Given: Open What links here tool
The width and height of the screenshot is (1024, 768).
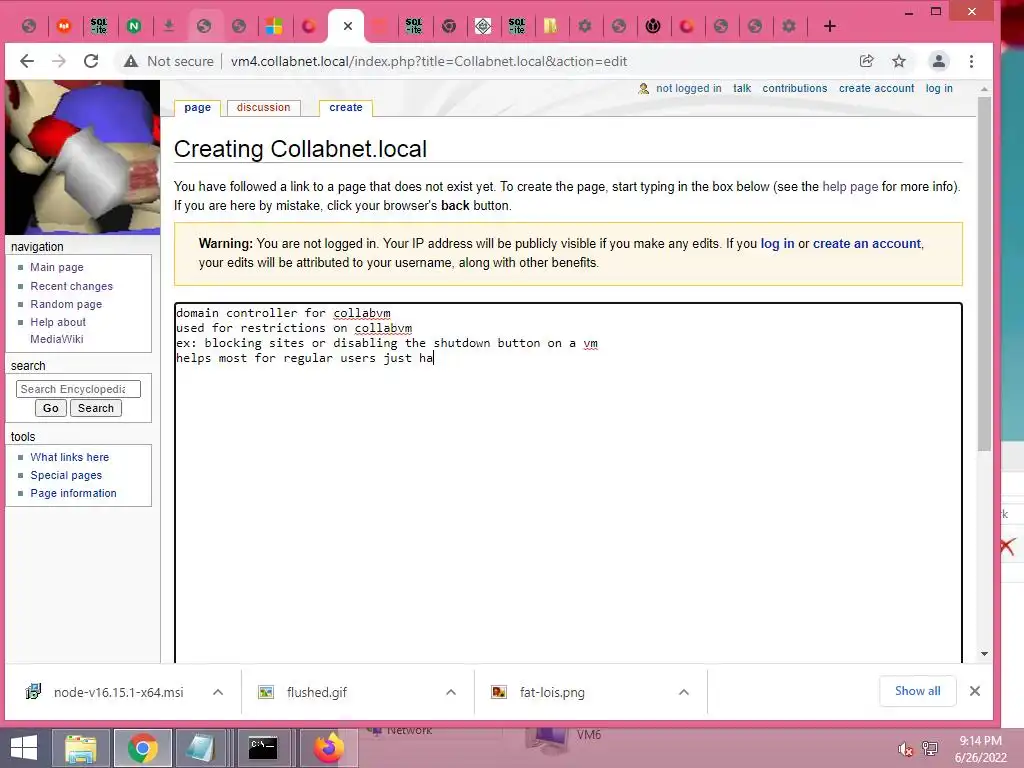Looking at the screenshot, I should click(x=69, y=457).
